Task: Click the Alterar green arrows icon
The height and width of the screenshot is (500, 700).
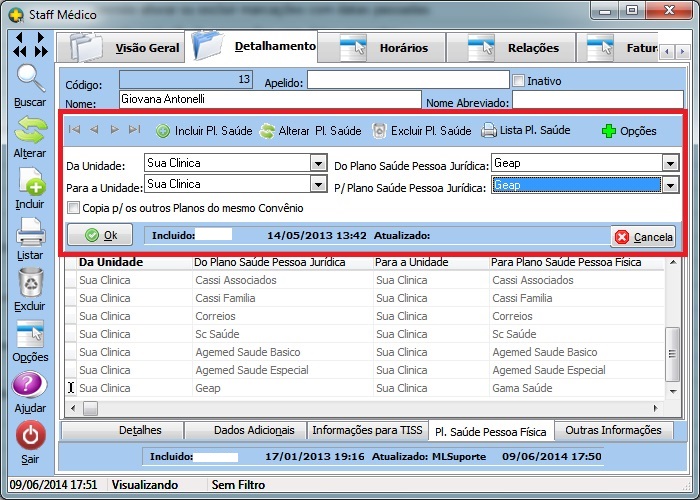Action: pos(30,130)
